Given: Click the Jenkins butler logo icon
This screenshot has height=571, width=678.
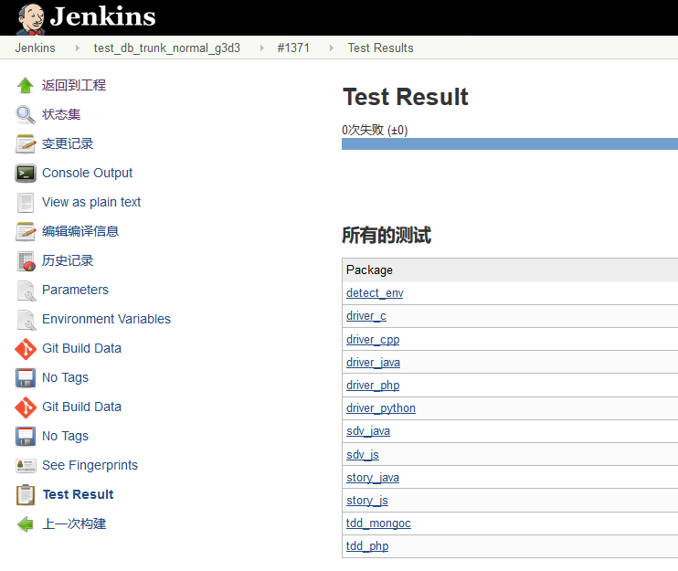Looking at the screenshot, I should pyautogui.click(x=29, y=17).
